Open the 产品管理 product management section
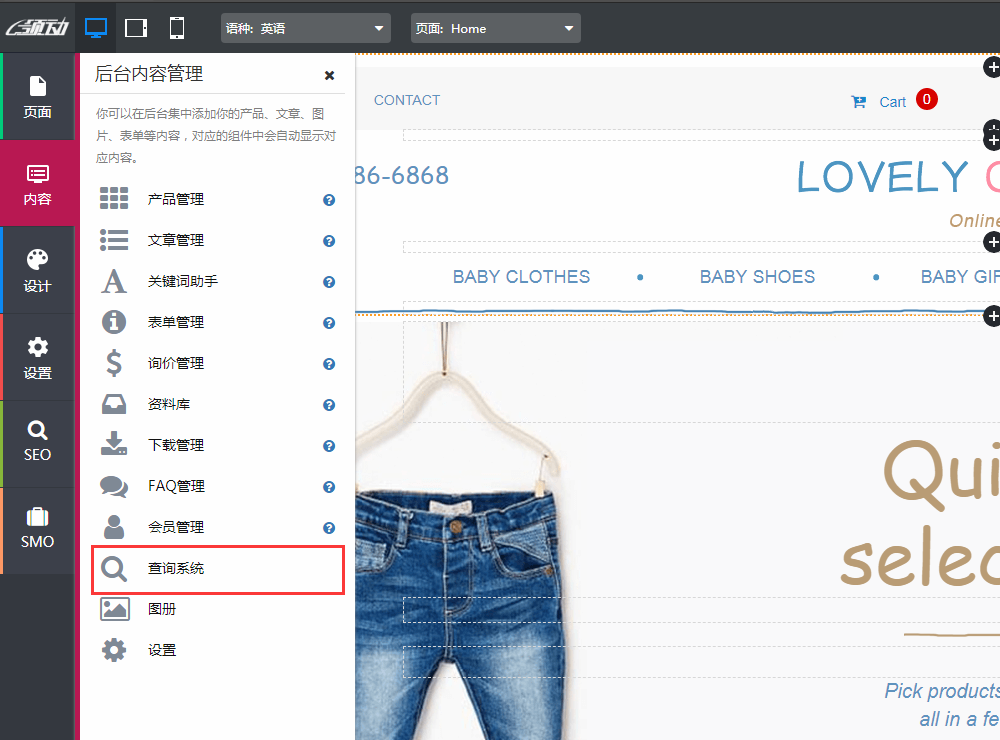 pos(176,200)
